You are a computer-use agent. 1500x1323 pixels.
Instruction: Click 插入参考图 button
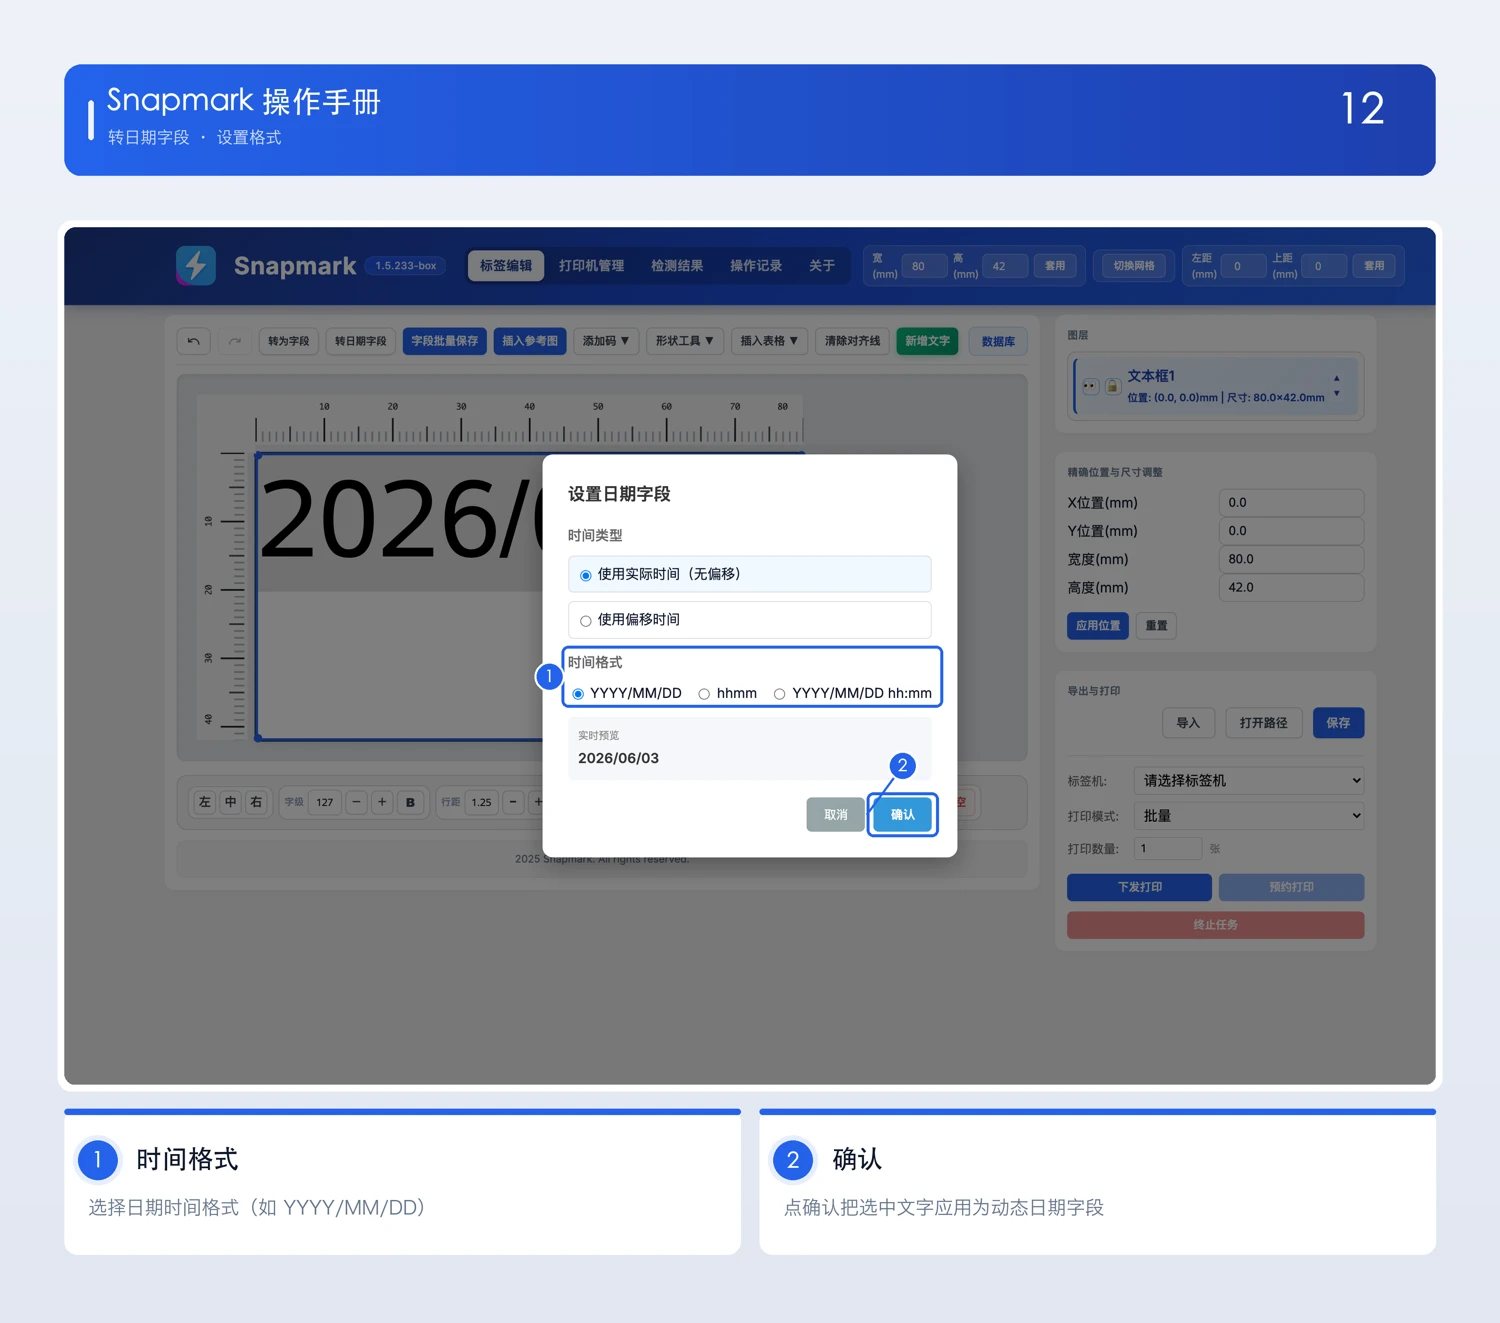530,341
